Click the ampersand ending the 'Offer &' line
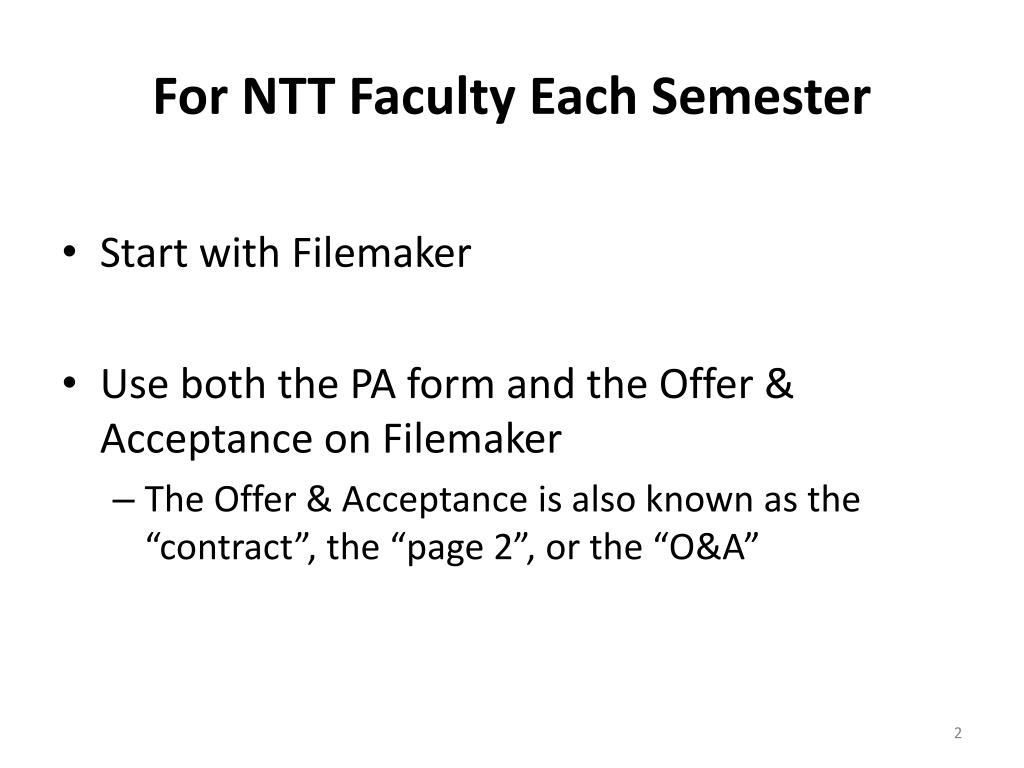This screenshot has height=768, width=1024. [779, 383]
